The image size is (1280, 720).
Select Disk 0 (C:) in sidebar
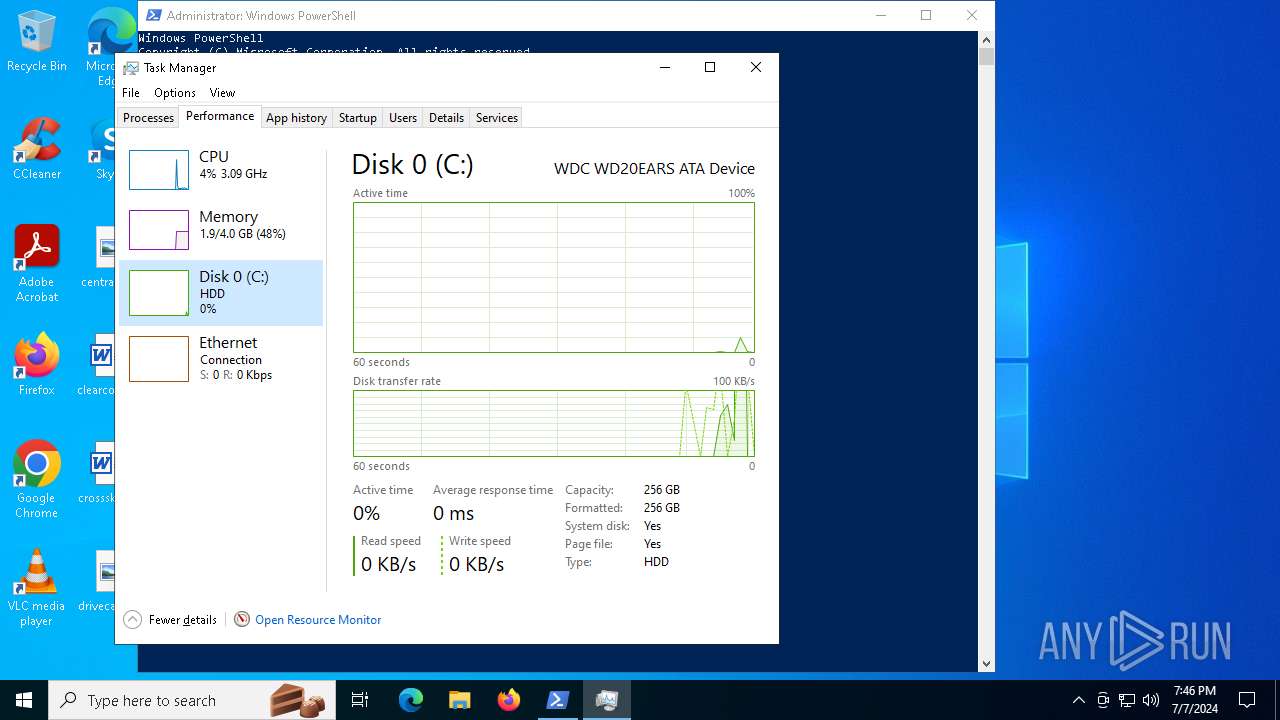pyautogui.click(x=221, y=293)
